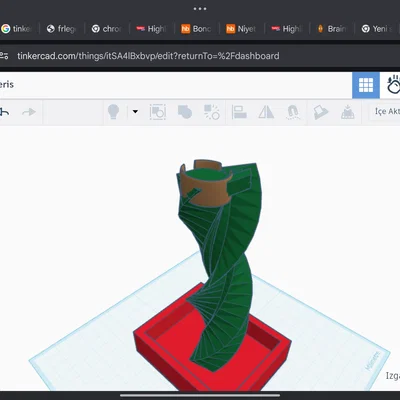Switch to the Brain browser tab
The image size is (400, 400).
pos(331,29)
